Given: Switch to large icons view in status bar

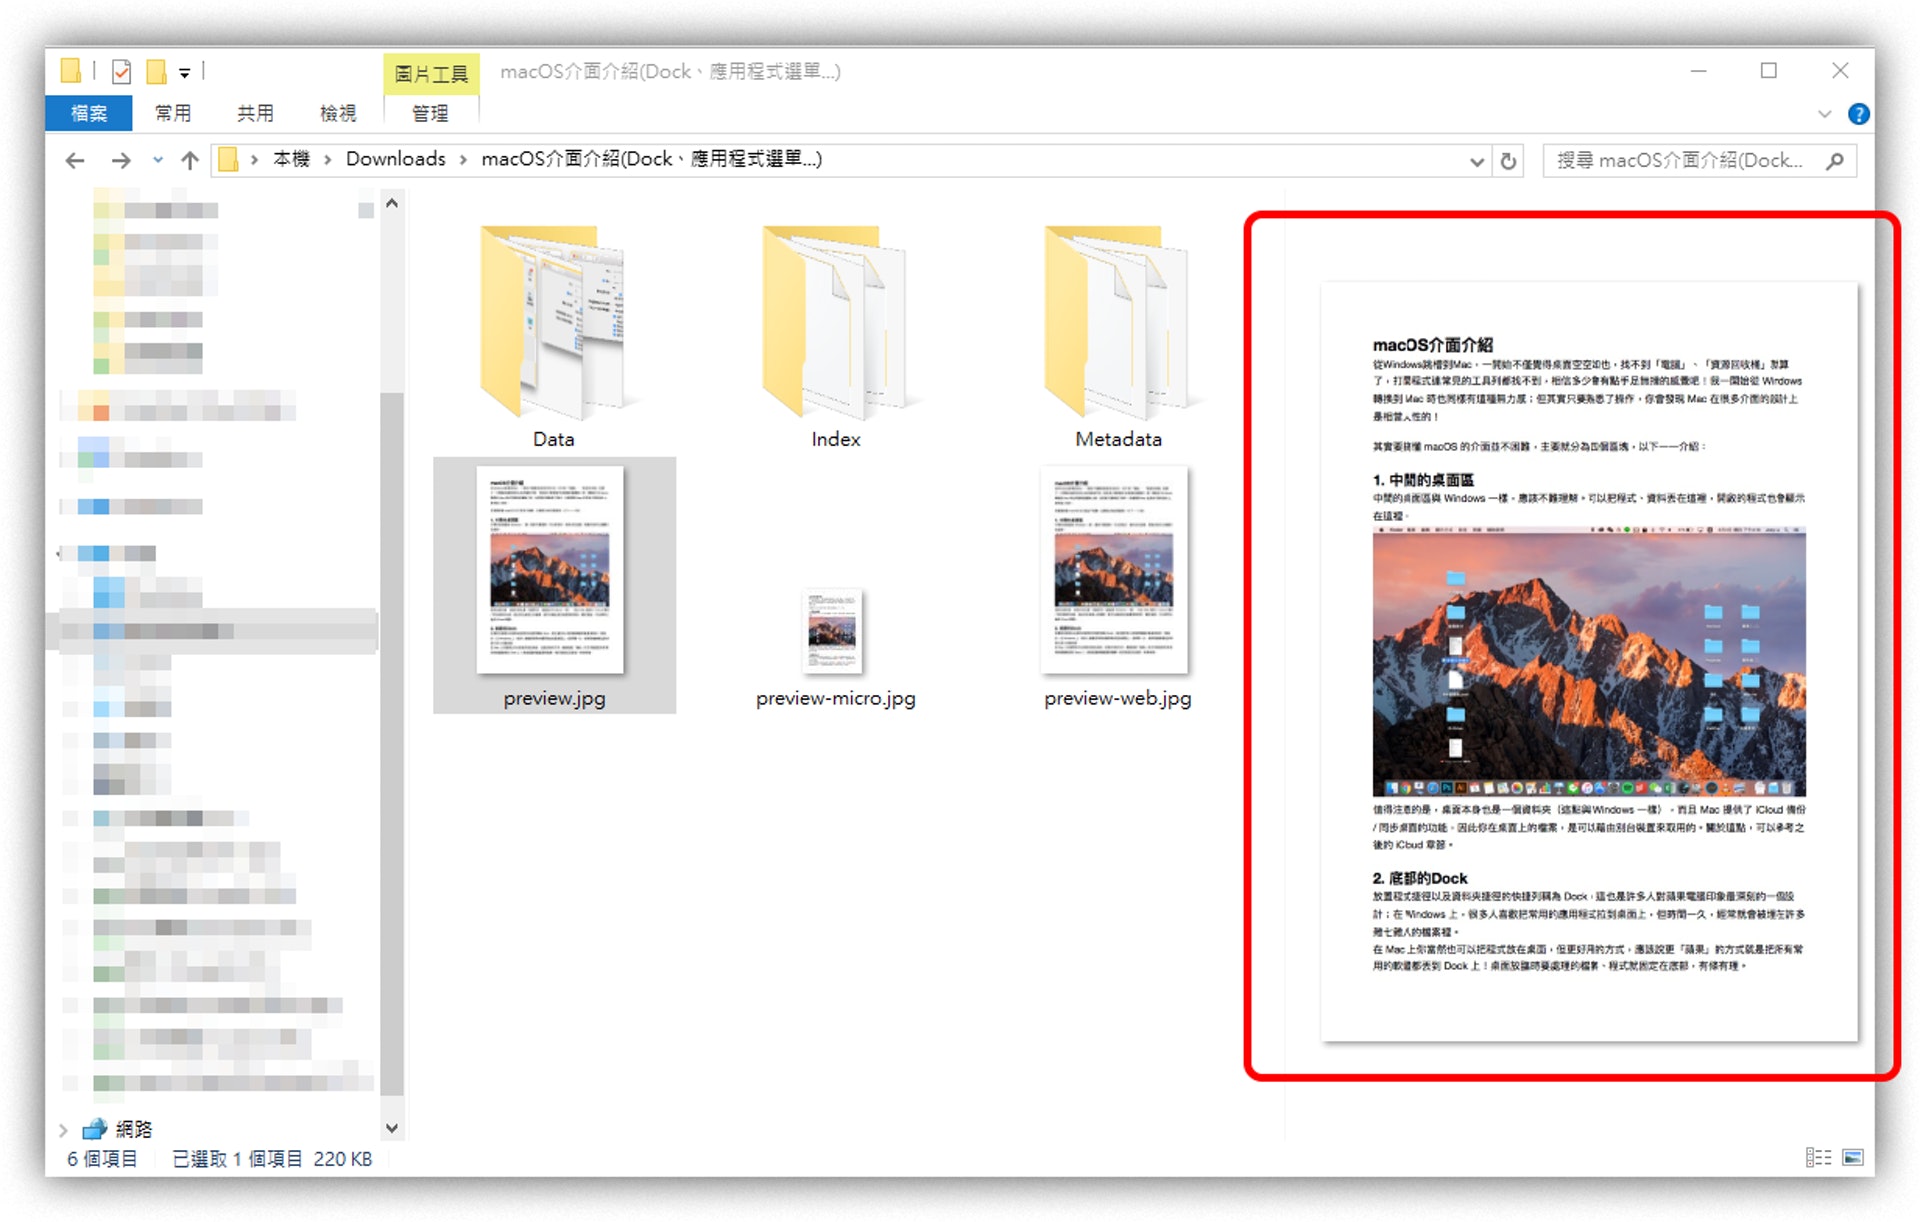Looking at the screenshot, I should click(x=1853, y=1158).
